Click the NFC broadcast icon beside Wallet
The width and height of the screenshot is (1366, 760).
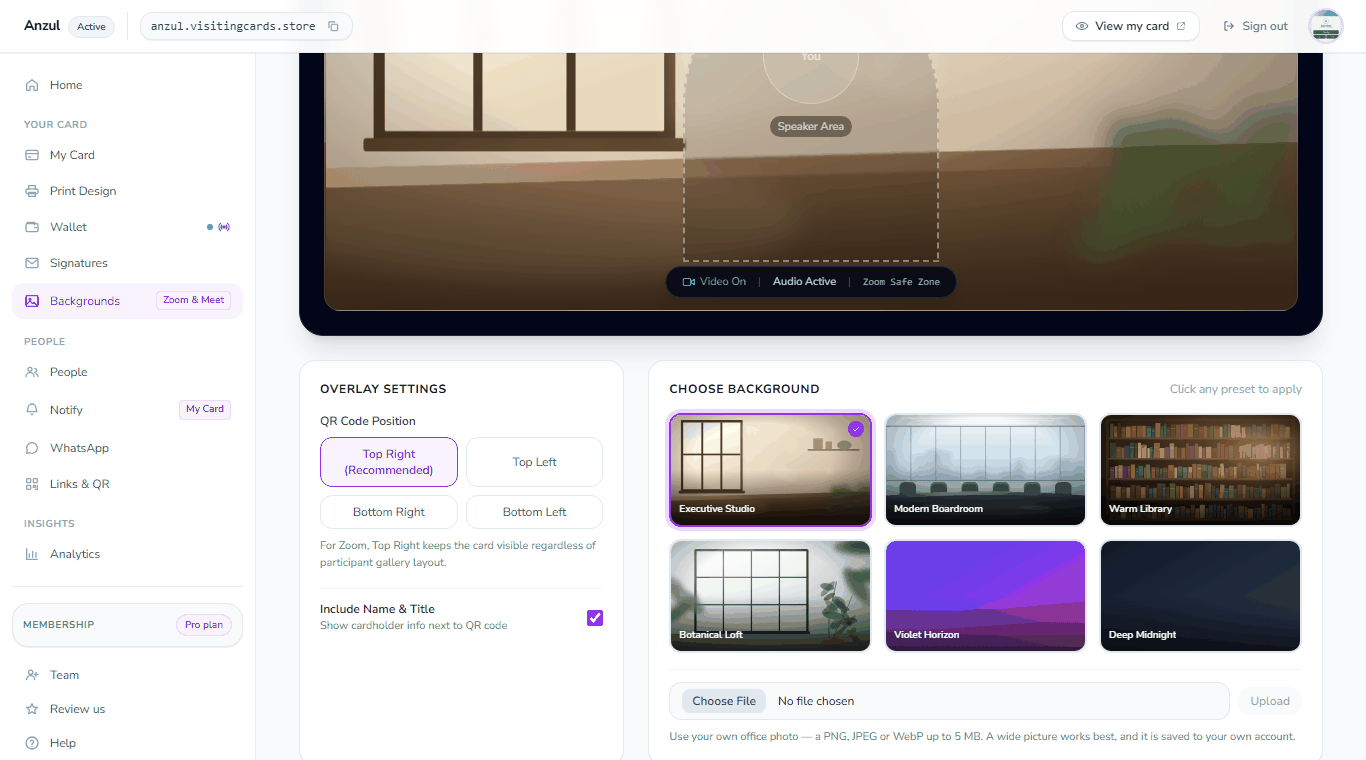(224, 227)
